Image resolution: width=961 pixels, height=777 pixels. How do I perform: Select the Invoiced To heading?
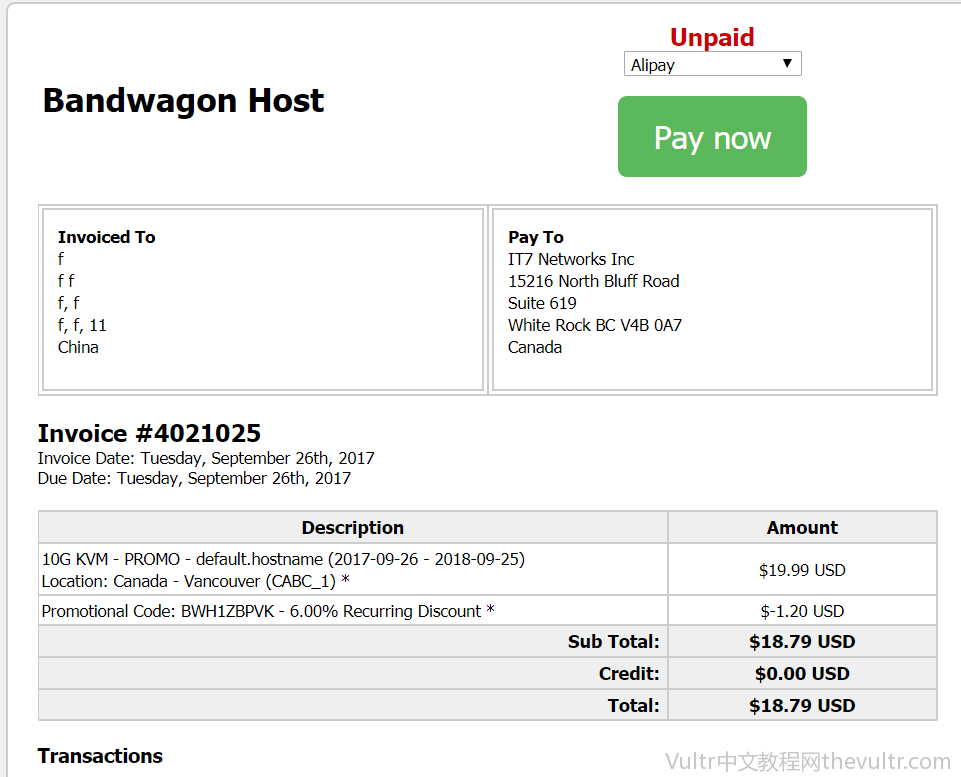tap(107, 237)
